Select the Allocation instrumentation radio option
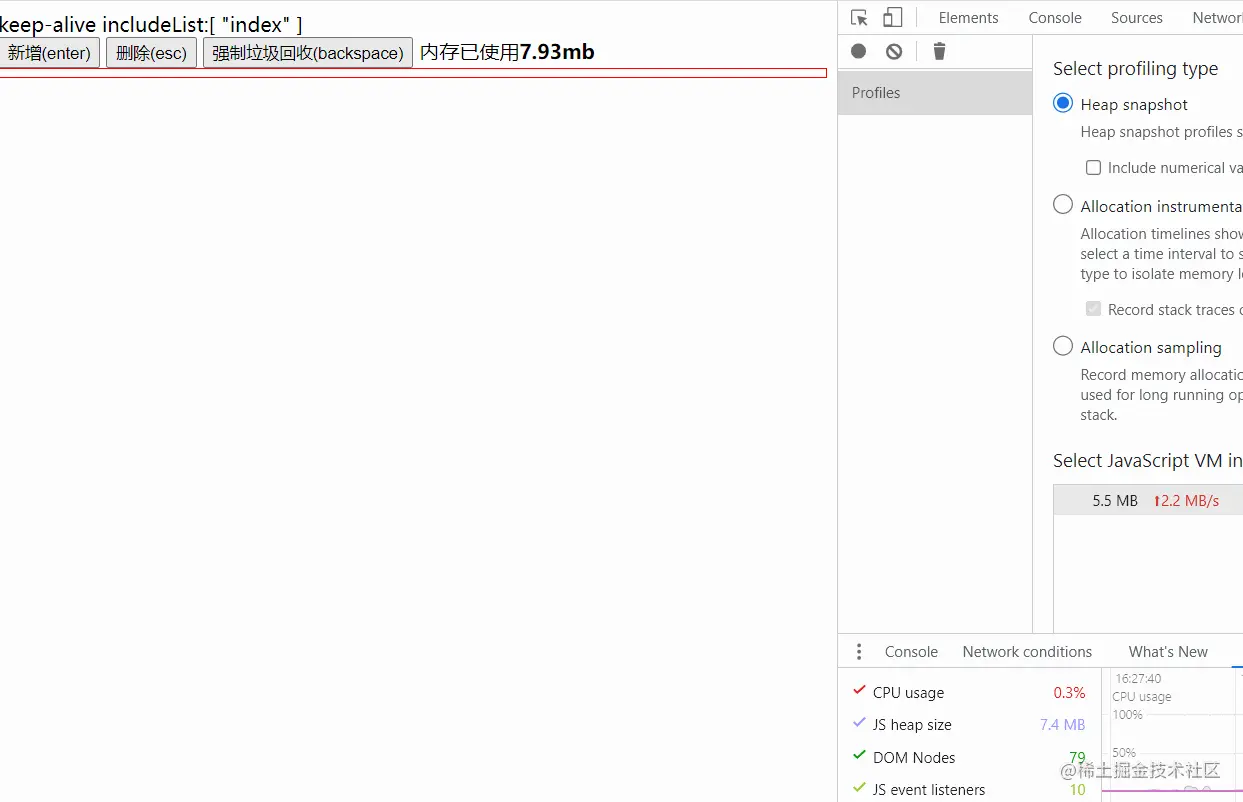 click(x=1063, y=205)
